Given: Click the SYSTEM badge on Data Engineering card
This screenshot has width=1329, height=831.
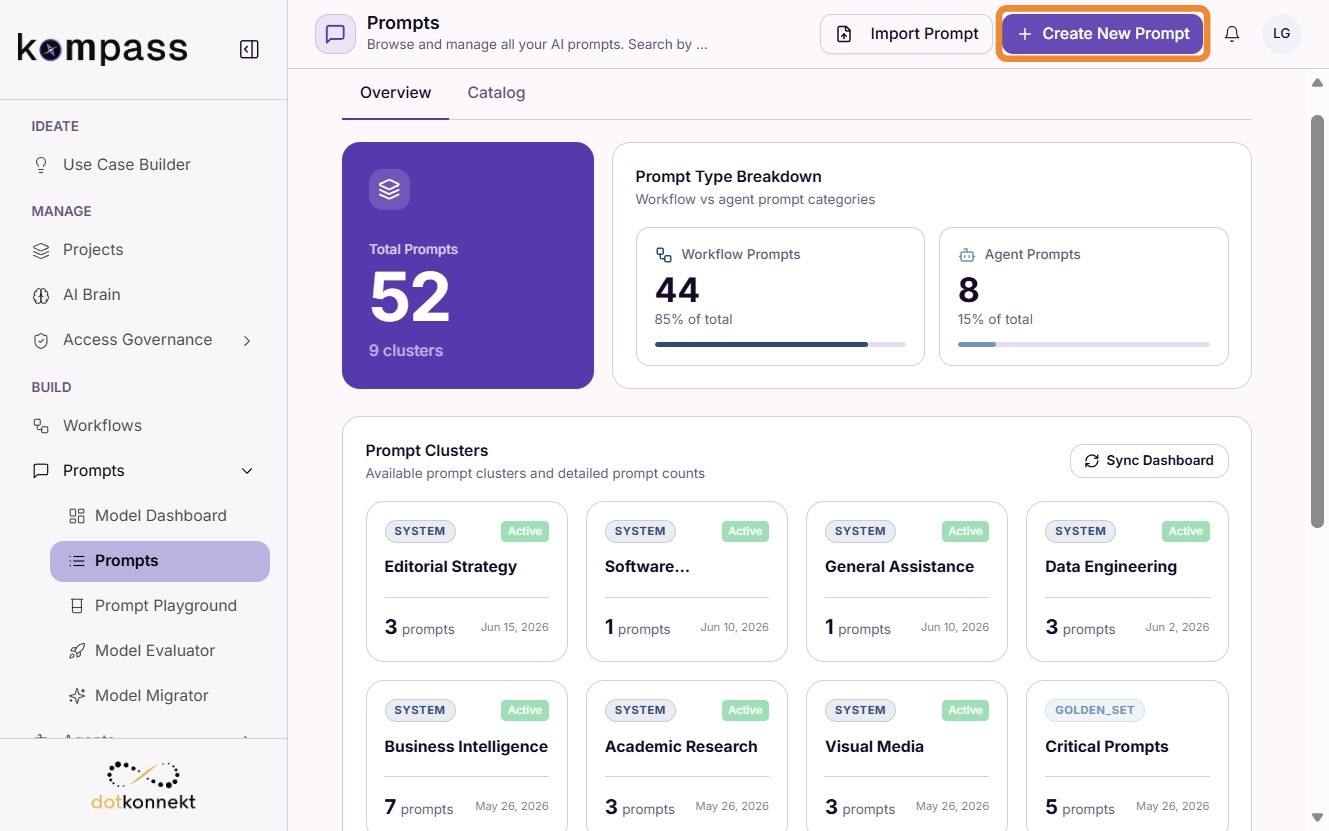Looking at the screenshot, I should [x=1081, y=531].
